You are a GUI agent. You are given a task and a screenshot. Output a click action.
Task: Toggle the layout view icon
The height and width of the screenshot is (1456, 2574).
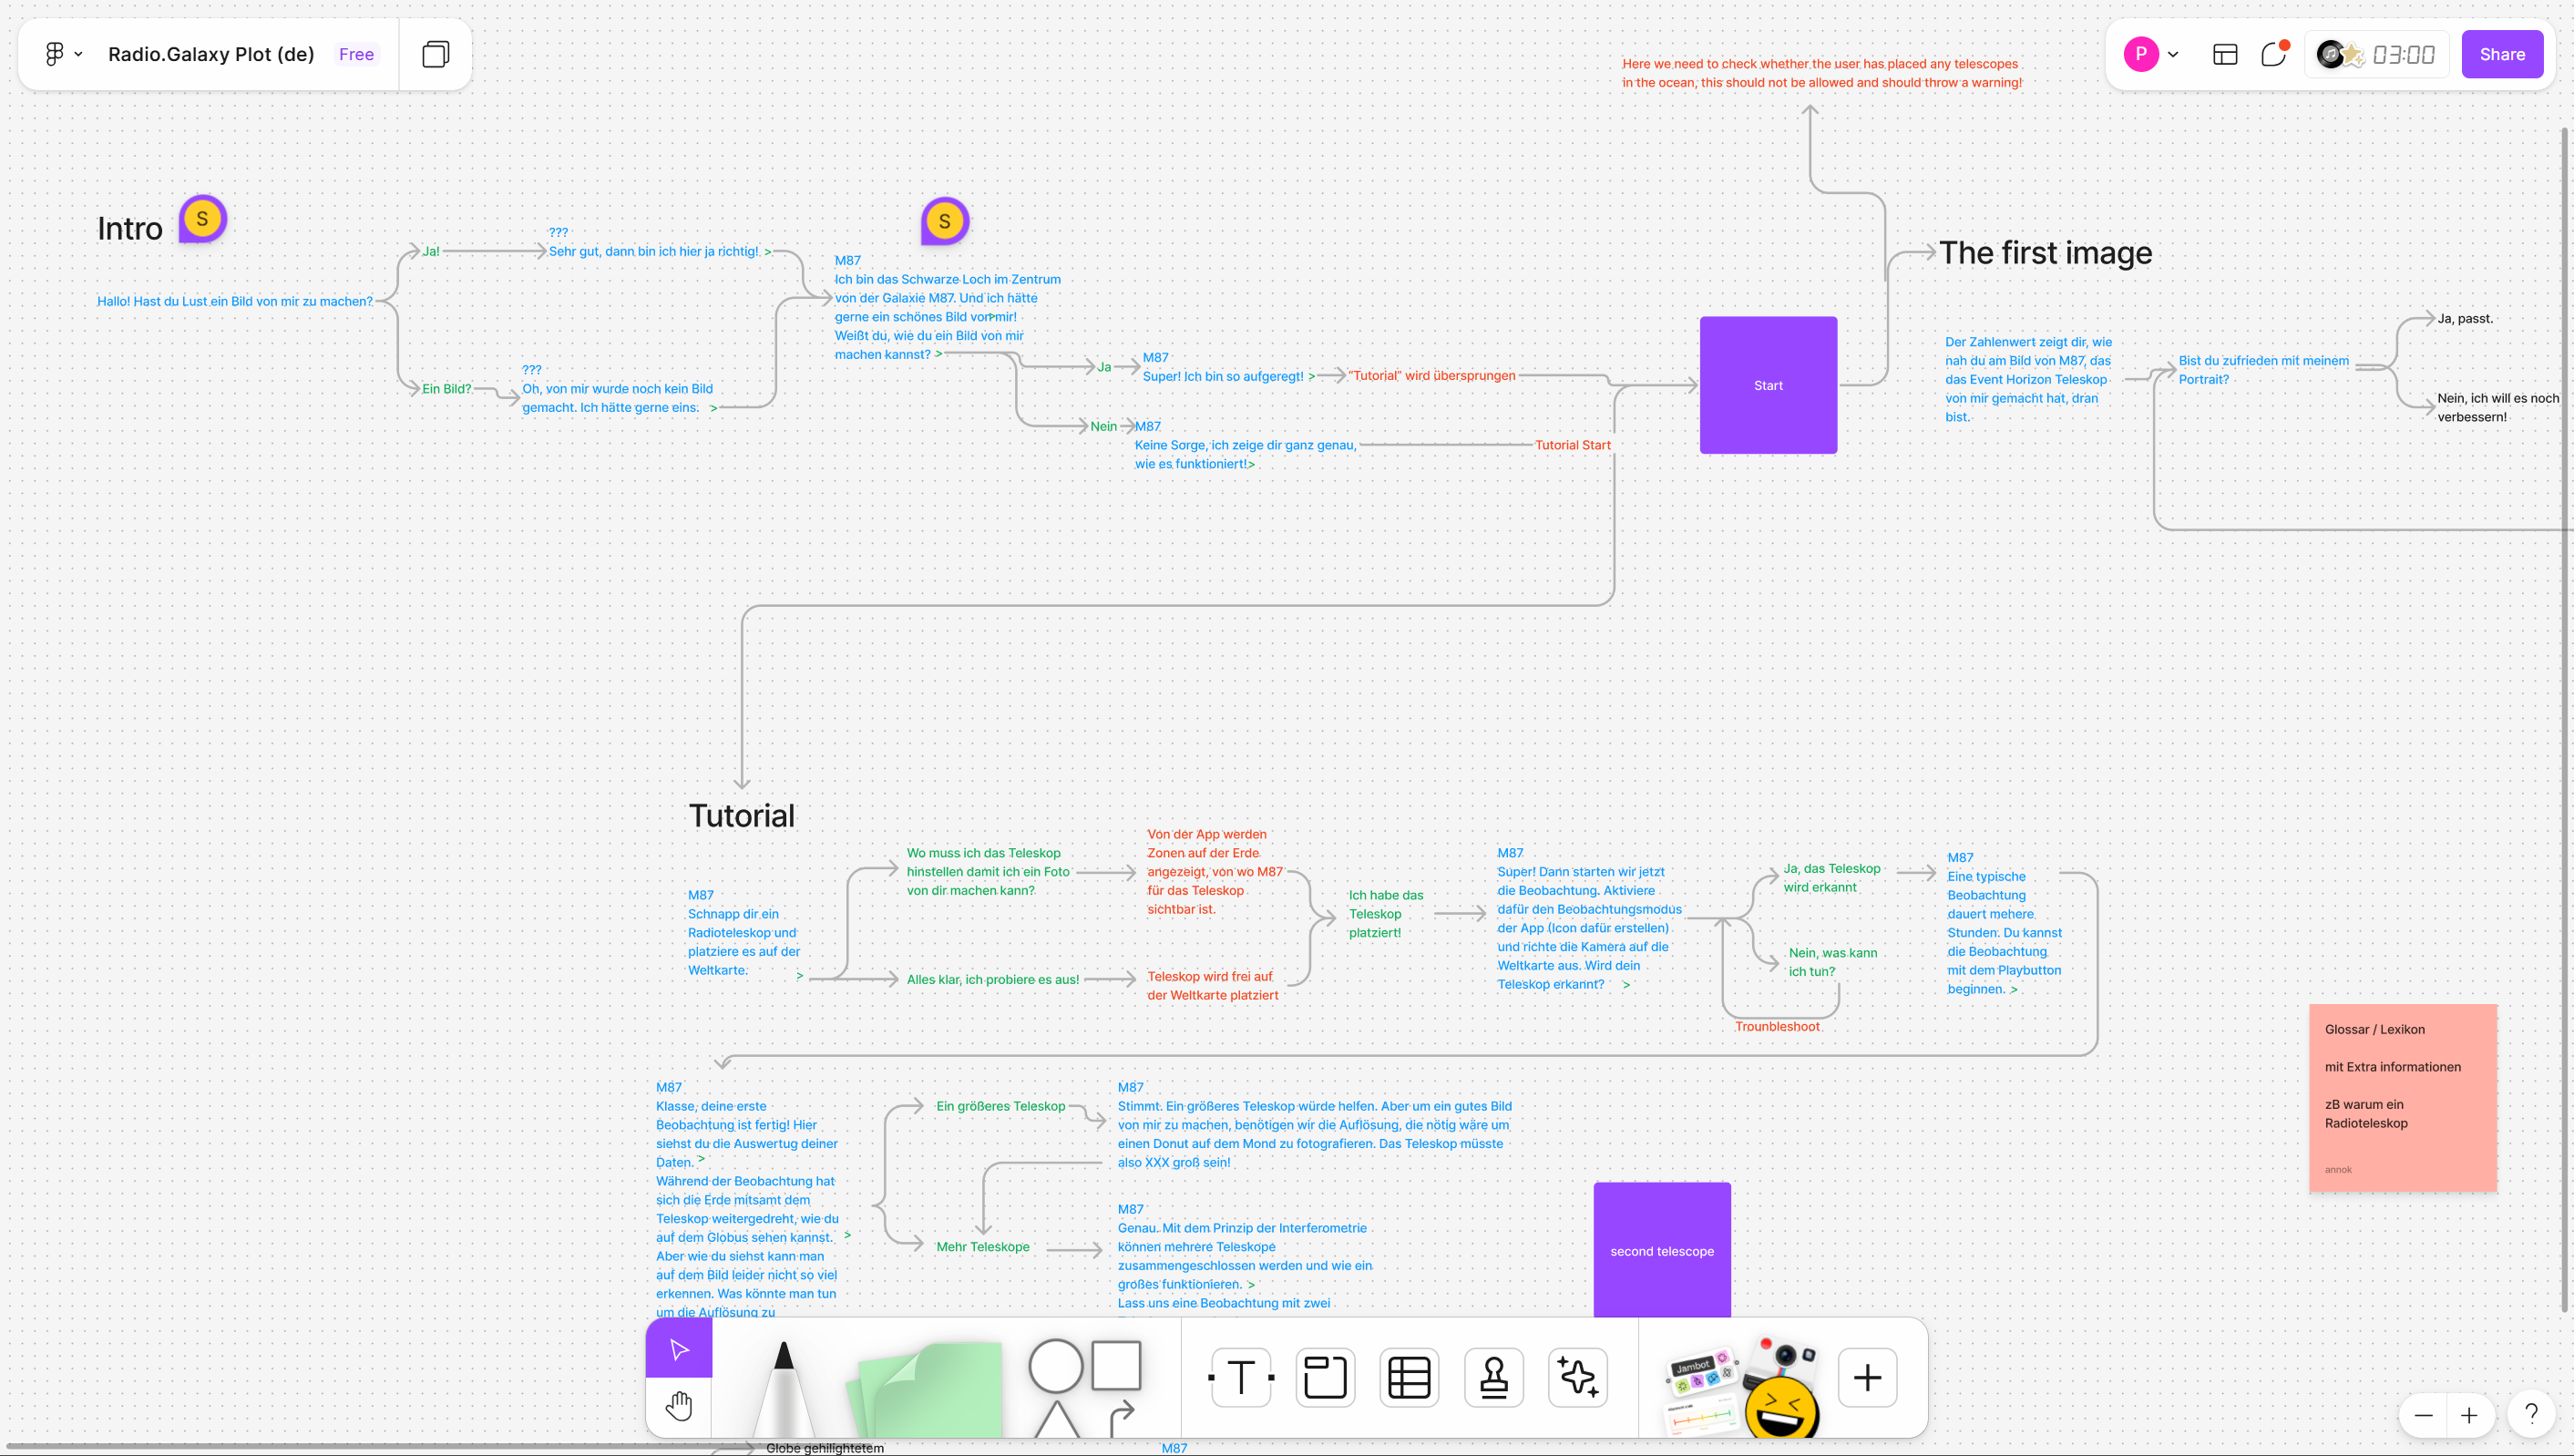click(2224, 54)
